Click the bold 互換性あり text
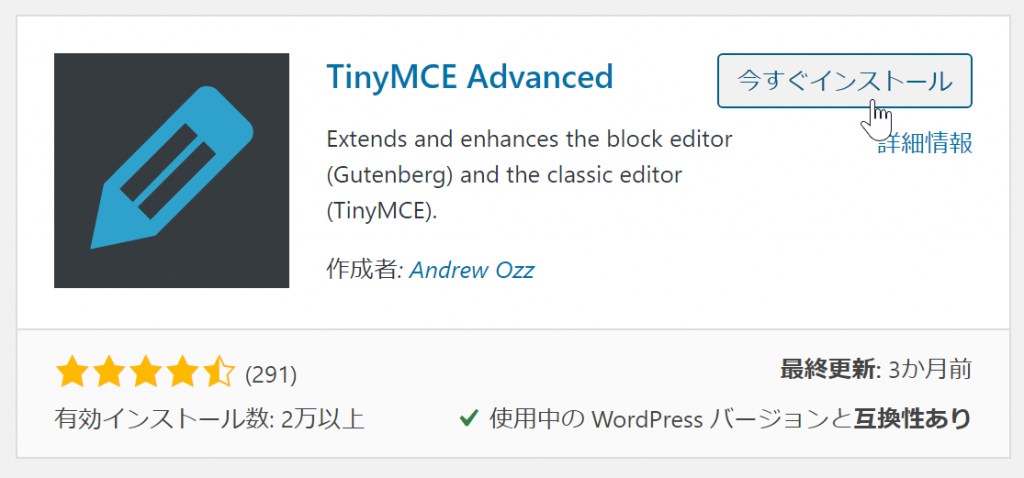 pos(912,418)
